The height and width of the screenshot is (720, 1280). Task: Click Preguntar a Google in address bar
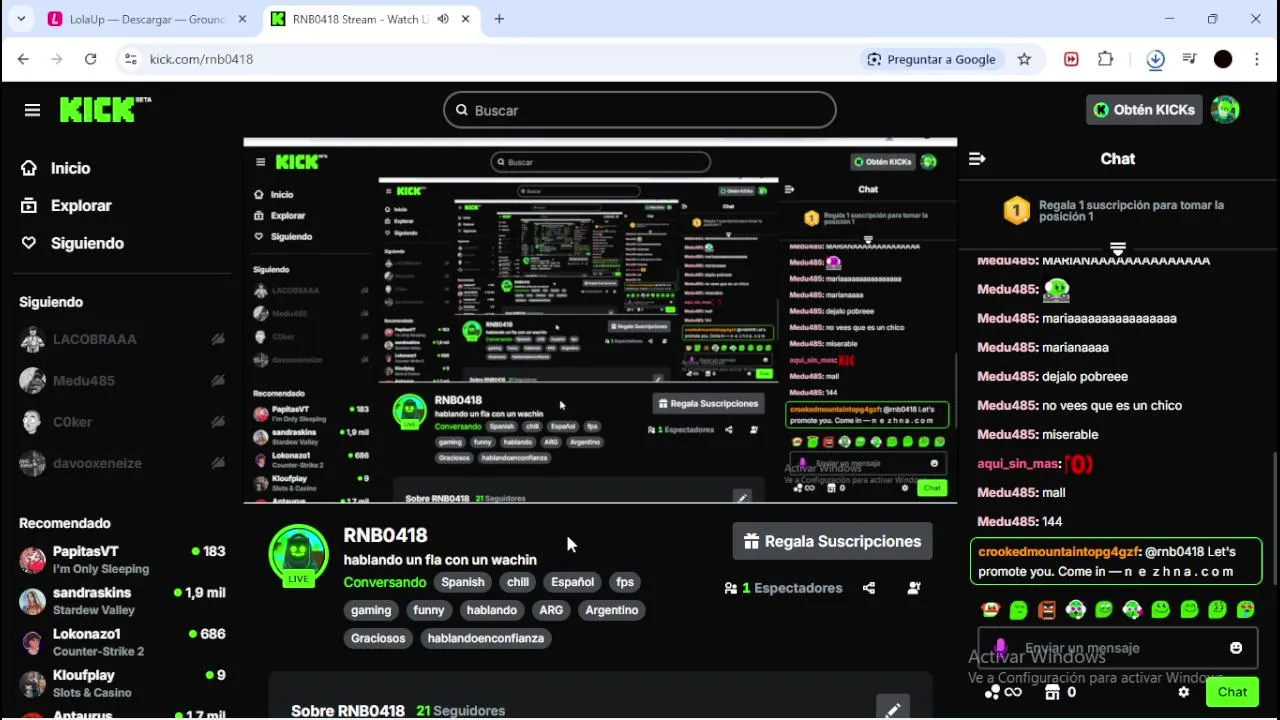(x=931, y=59)
